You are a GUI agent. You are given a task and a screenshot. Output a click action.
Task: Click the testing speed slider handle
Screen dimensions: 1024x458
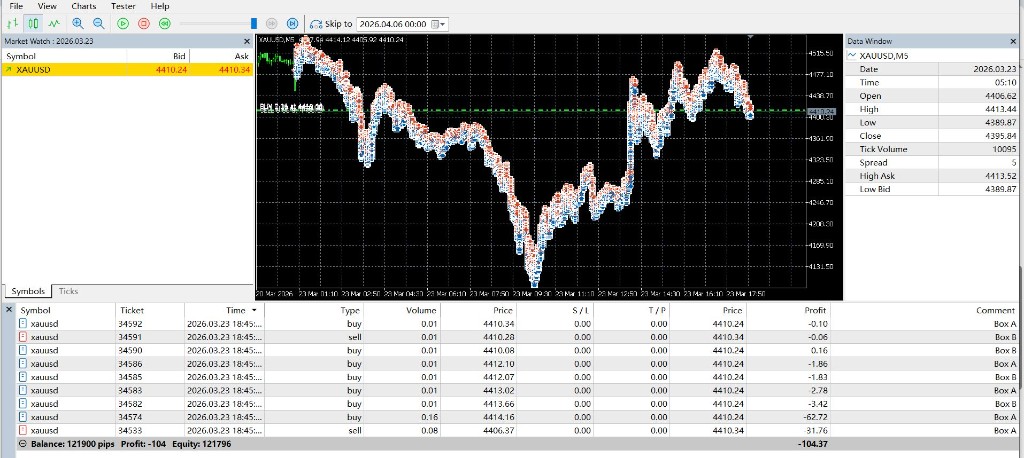(x=254, y=24)
